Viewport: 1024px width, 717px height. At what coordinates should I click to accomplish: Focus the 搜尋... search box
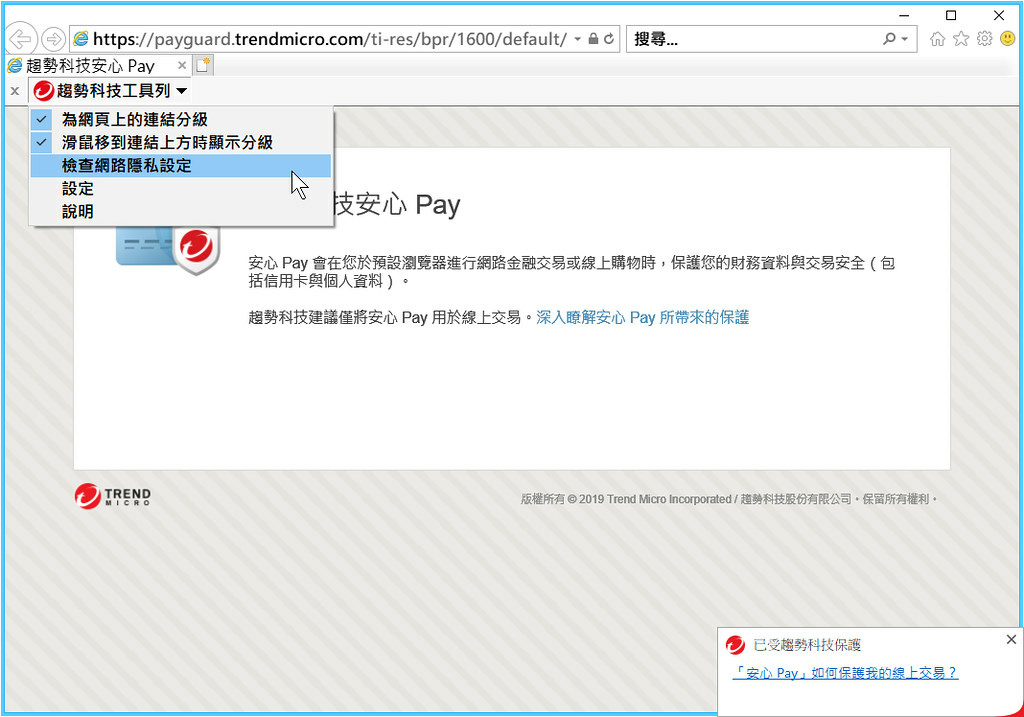(754, 39)
